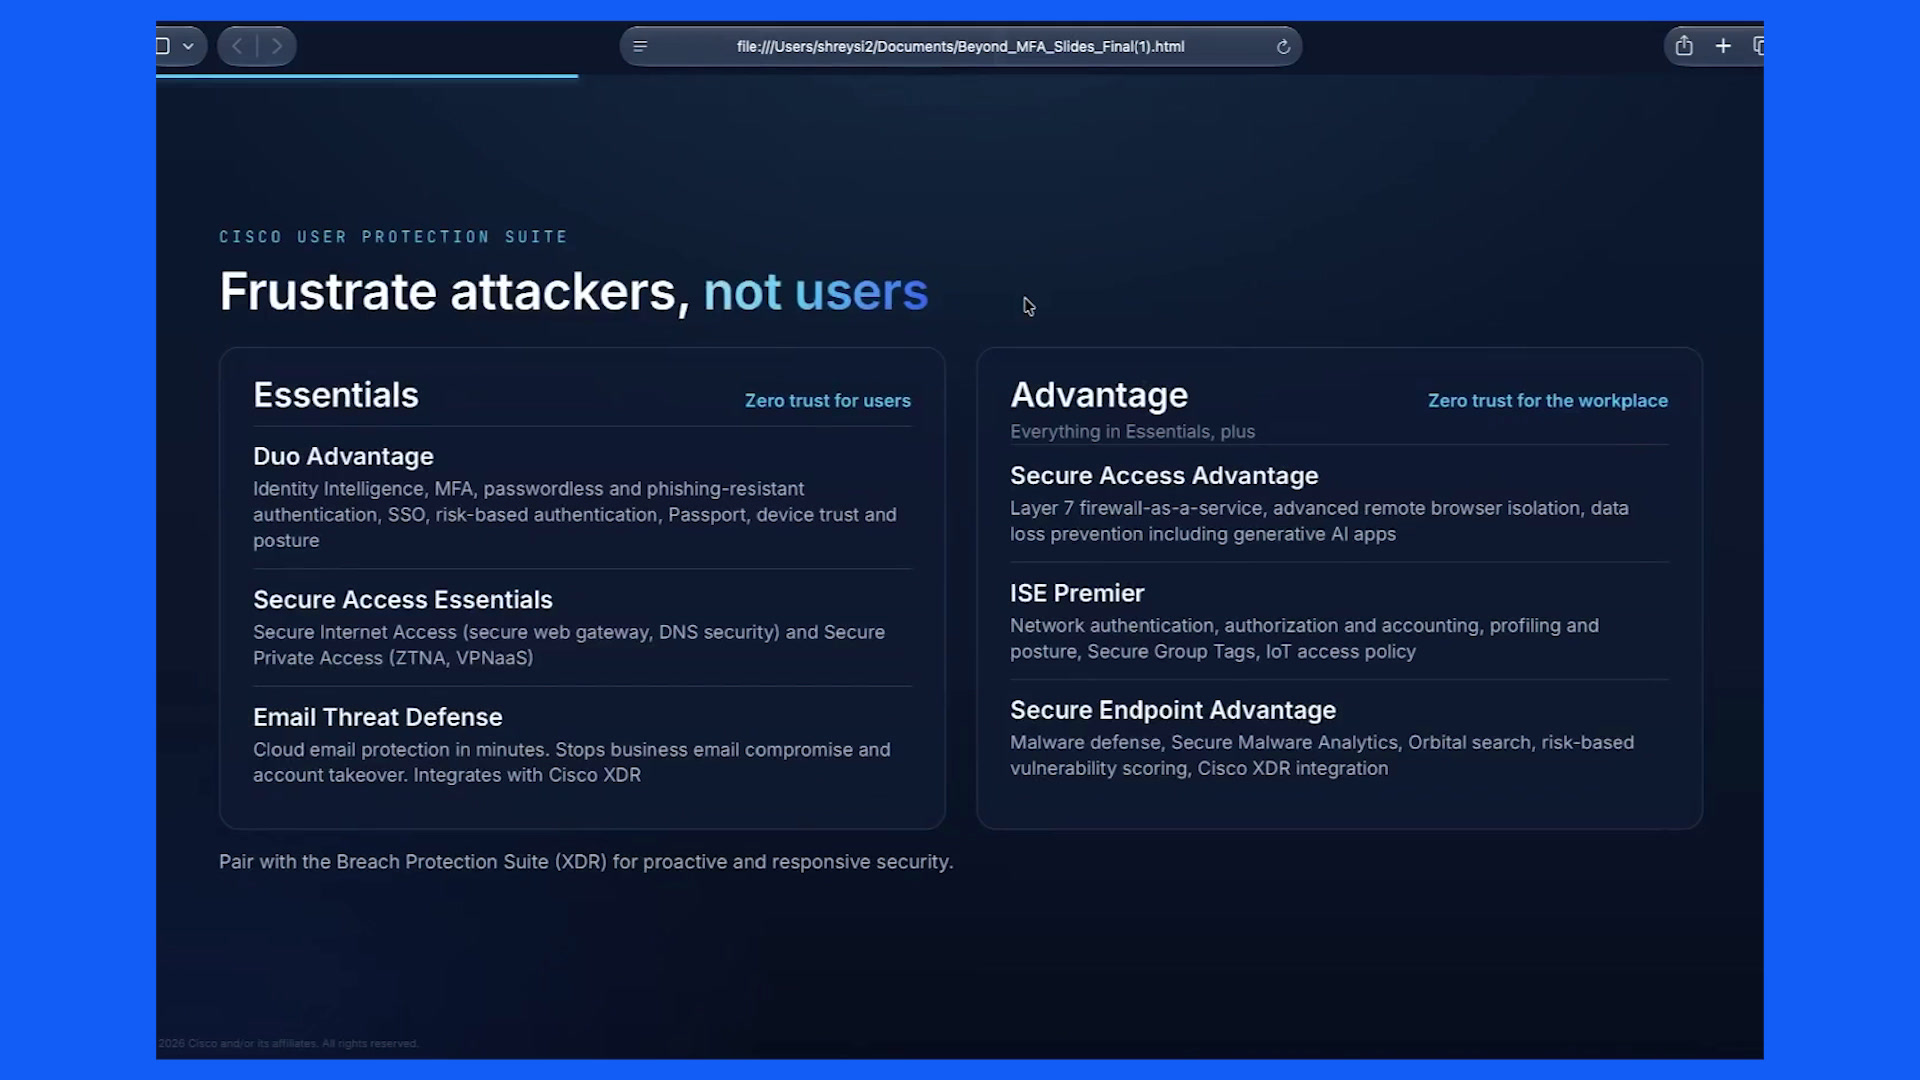This screenshot has width=1920, height=1080.
Task: Click the description starting 'Secure Internet Access'
Action: (569, 645)
